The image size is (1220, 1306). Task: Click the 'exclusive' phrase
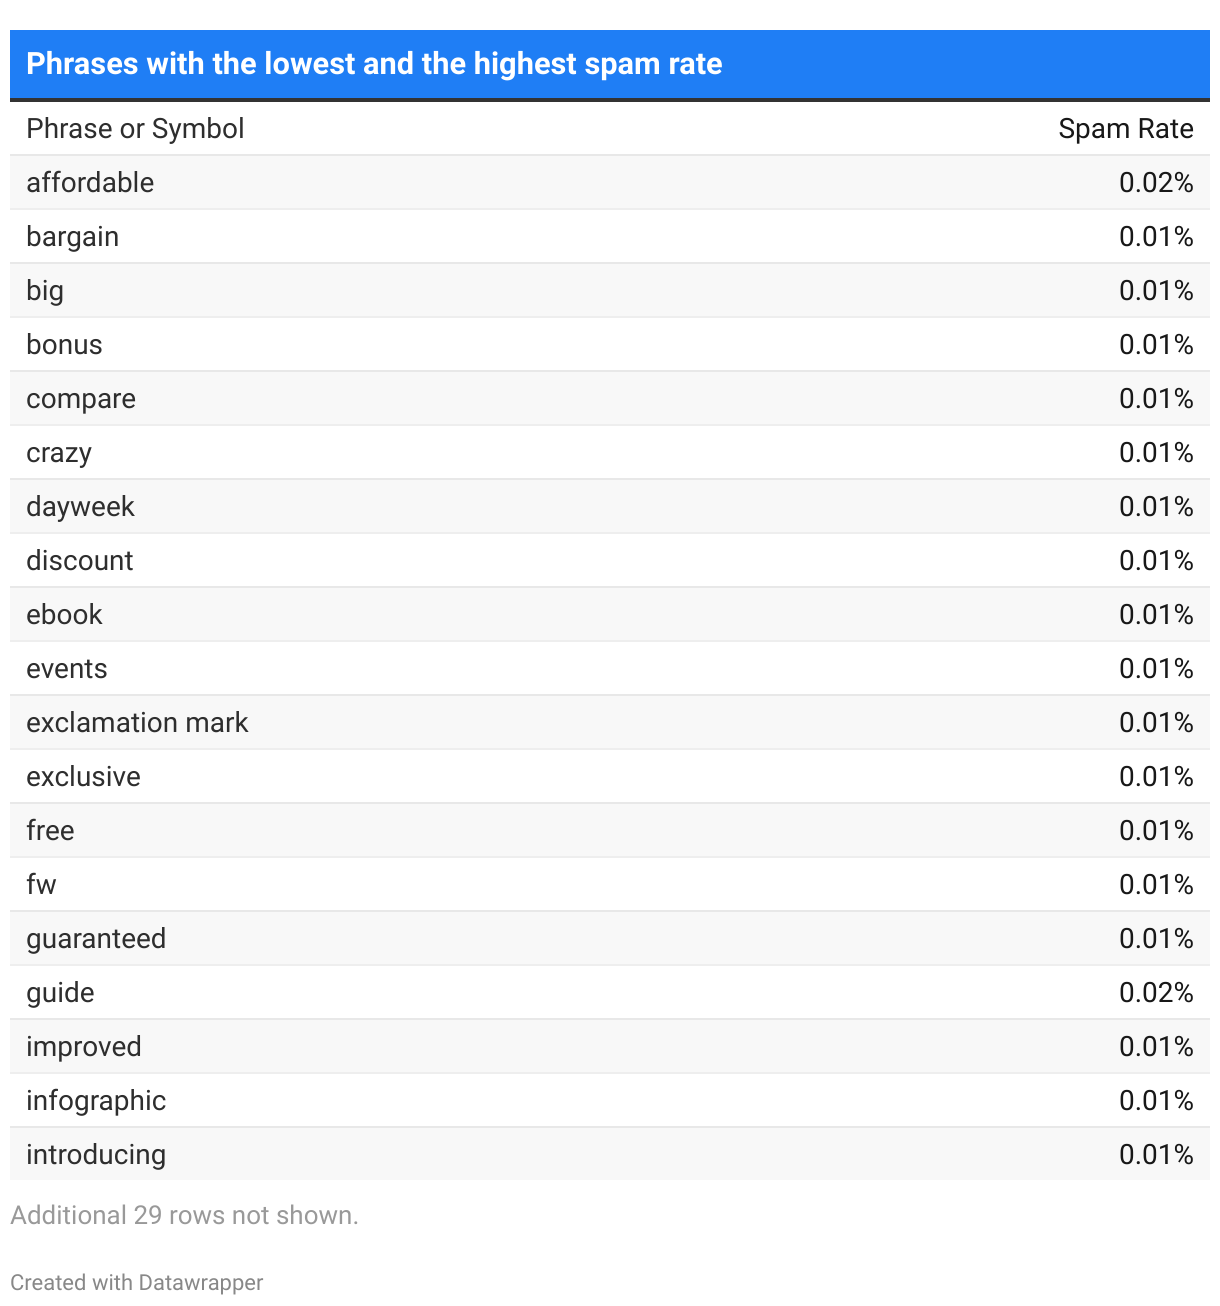click(x=83, y=777)
